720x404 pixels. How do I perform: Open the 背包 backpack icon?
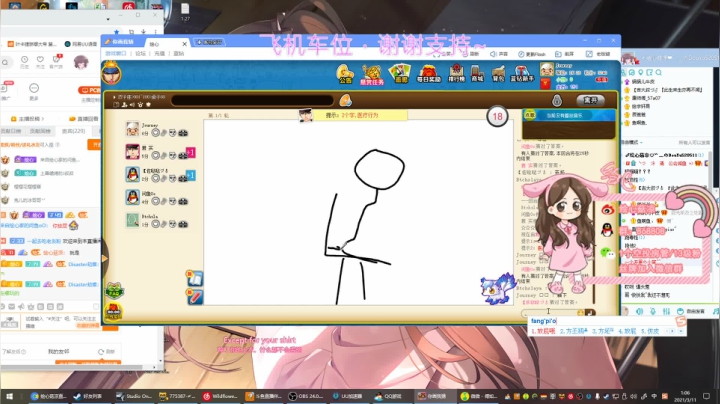pyautogui.click(x=498, y=74)
